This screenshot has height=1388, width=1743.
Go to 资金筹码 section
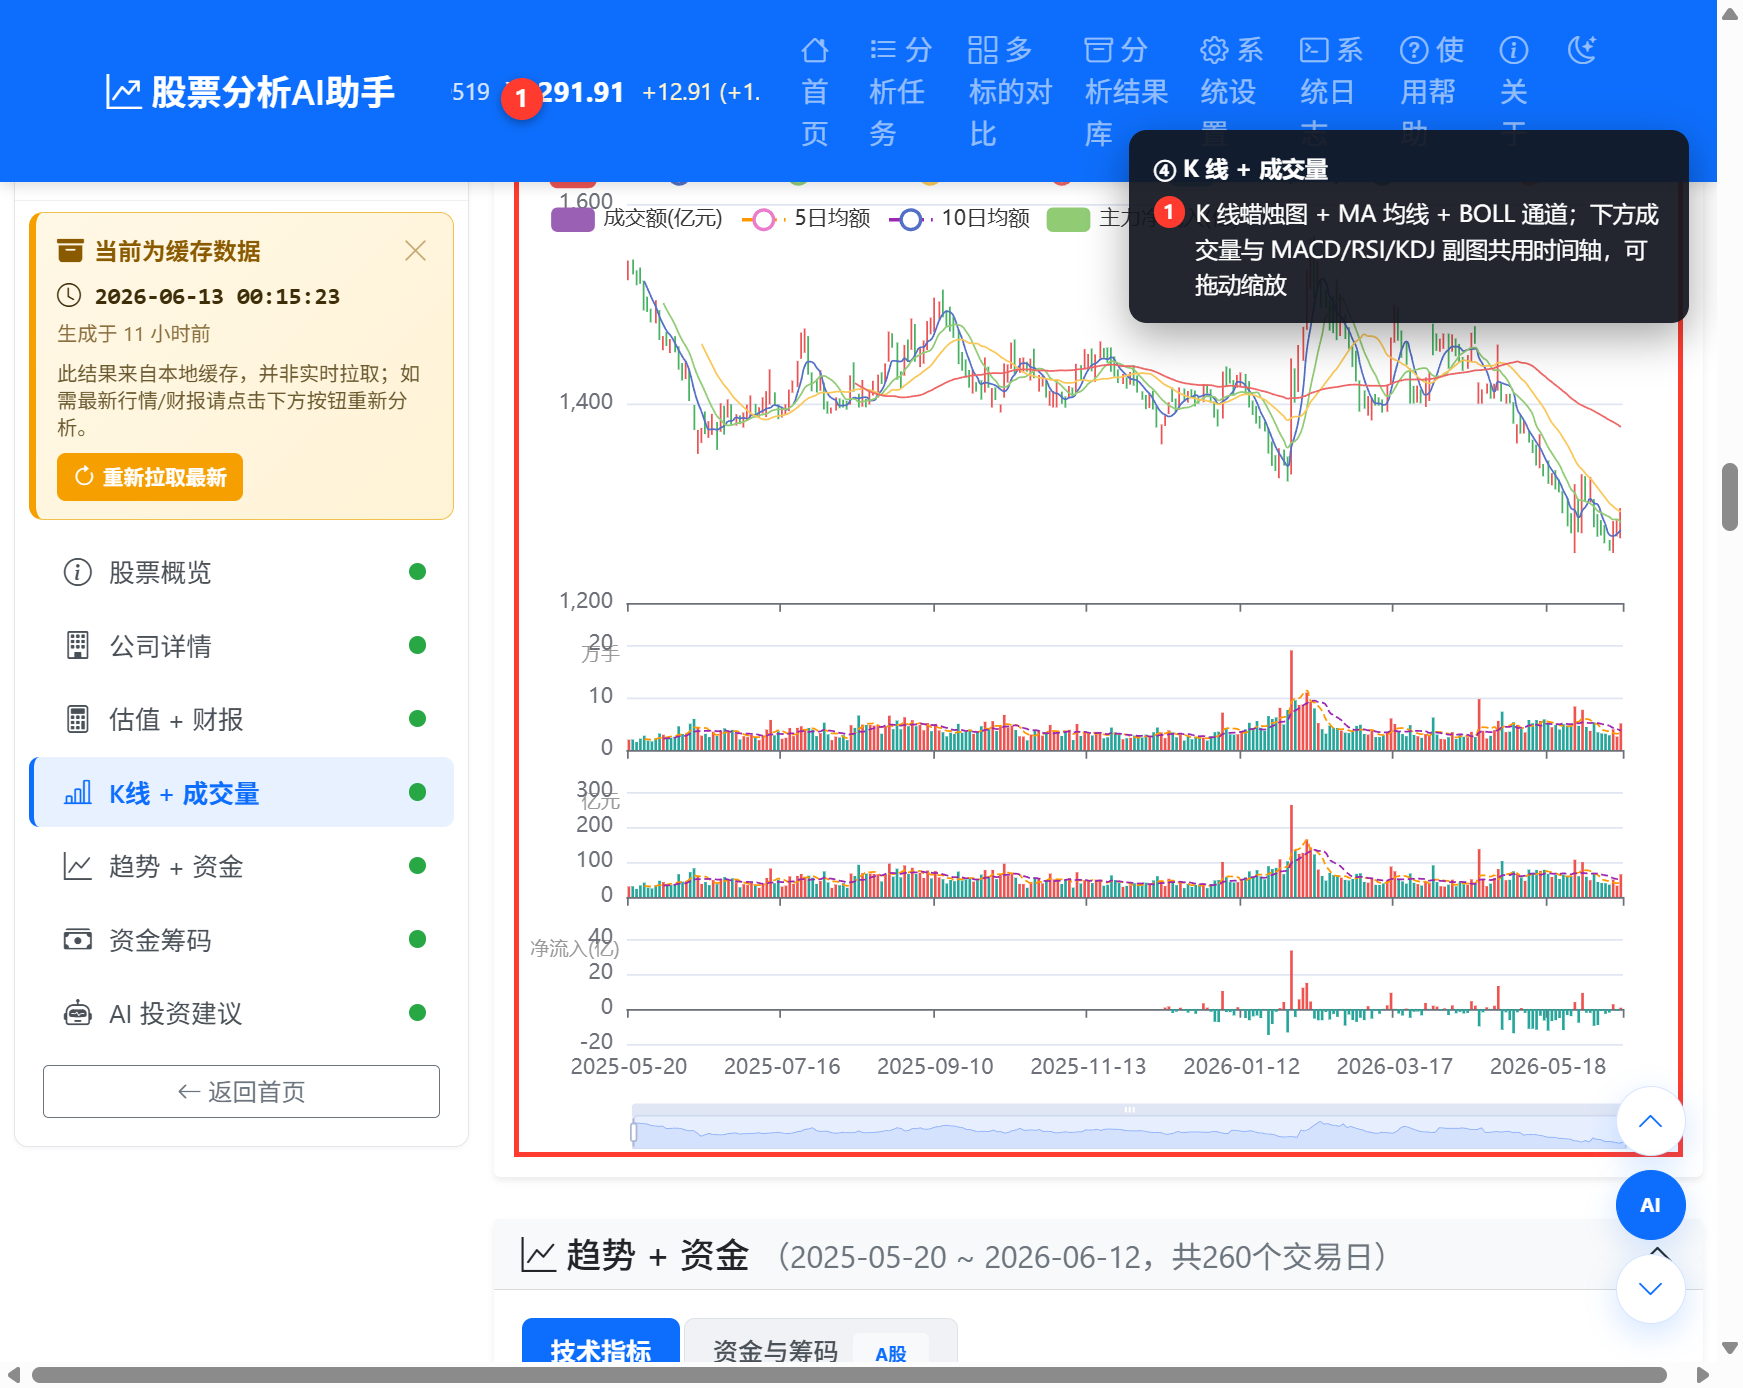pyautogui.click(x=241, y=940)
